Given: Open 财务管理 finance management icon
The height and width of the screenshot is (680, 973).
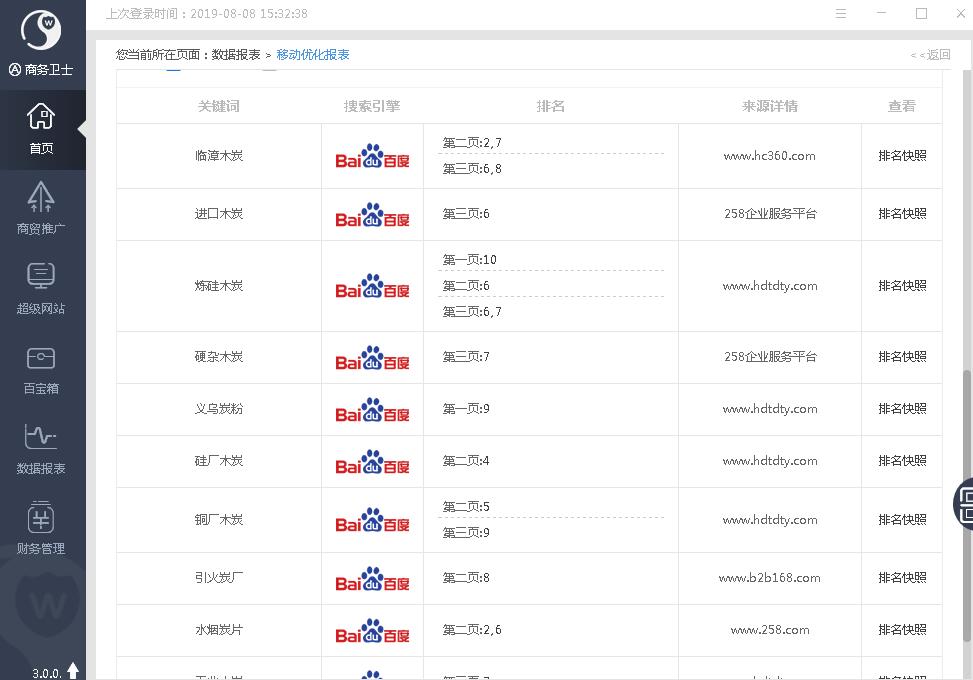Looking at the screenshot, I should coord(41,528).
